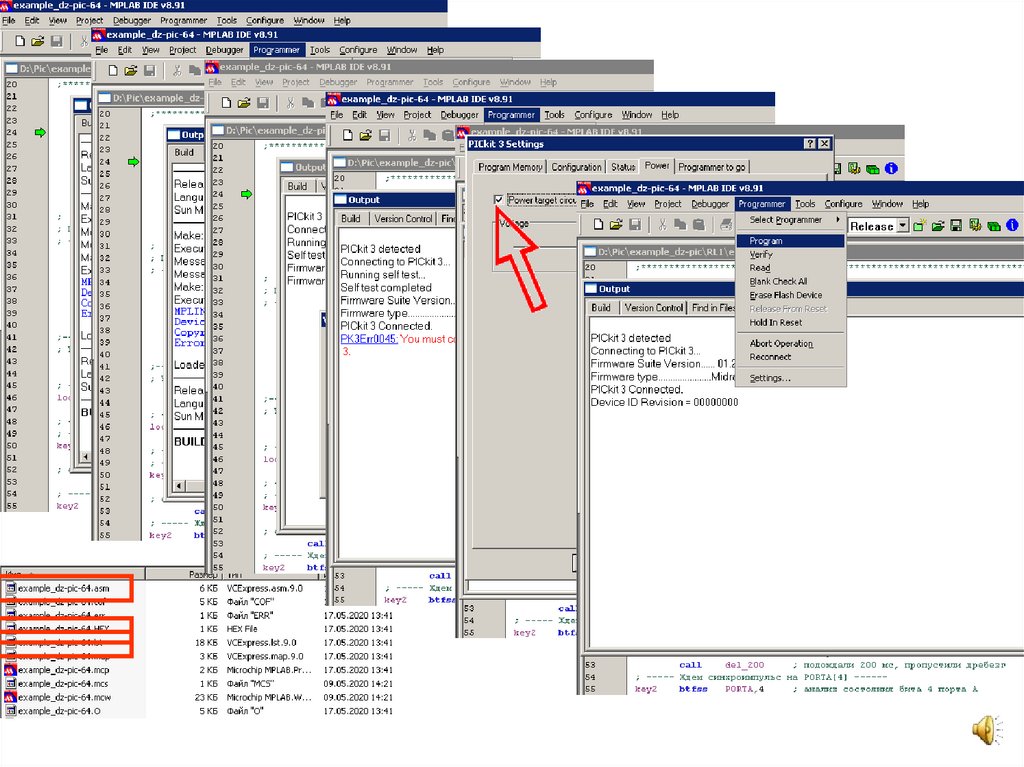
Task: Click Save icon in window showing PK3Err0045 error
Action: coord(384,135)
